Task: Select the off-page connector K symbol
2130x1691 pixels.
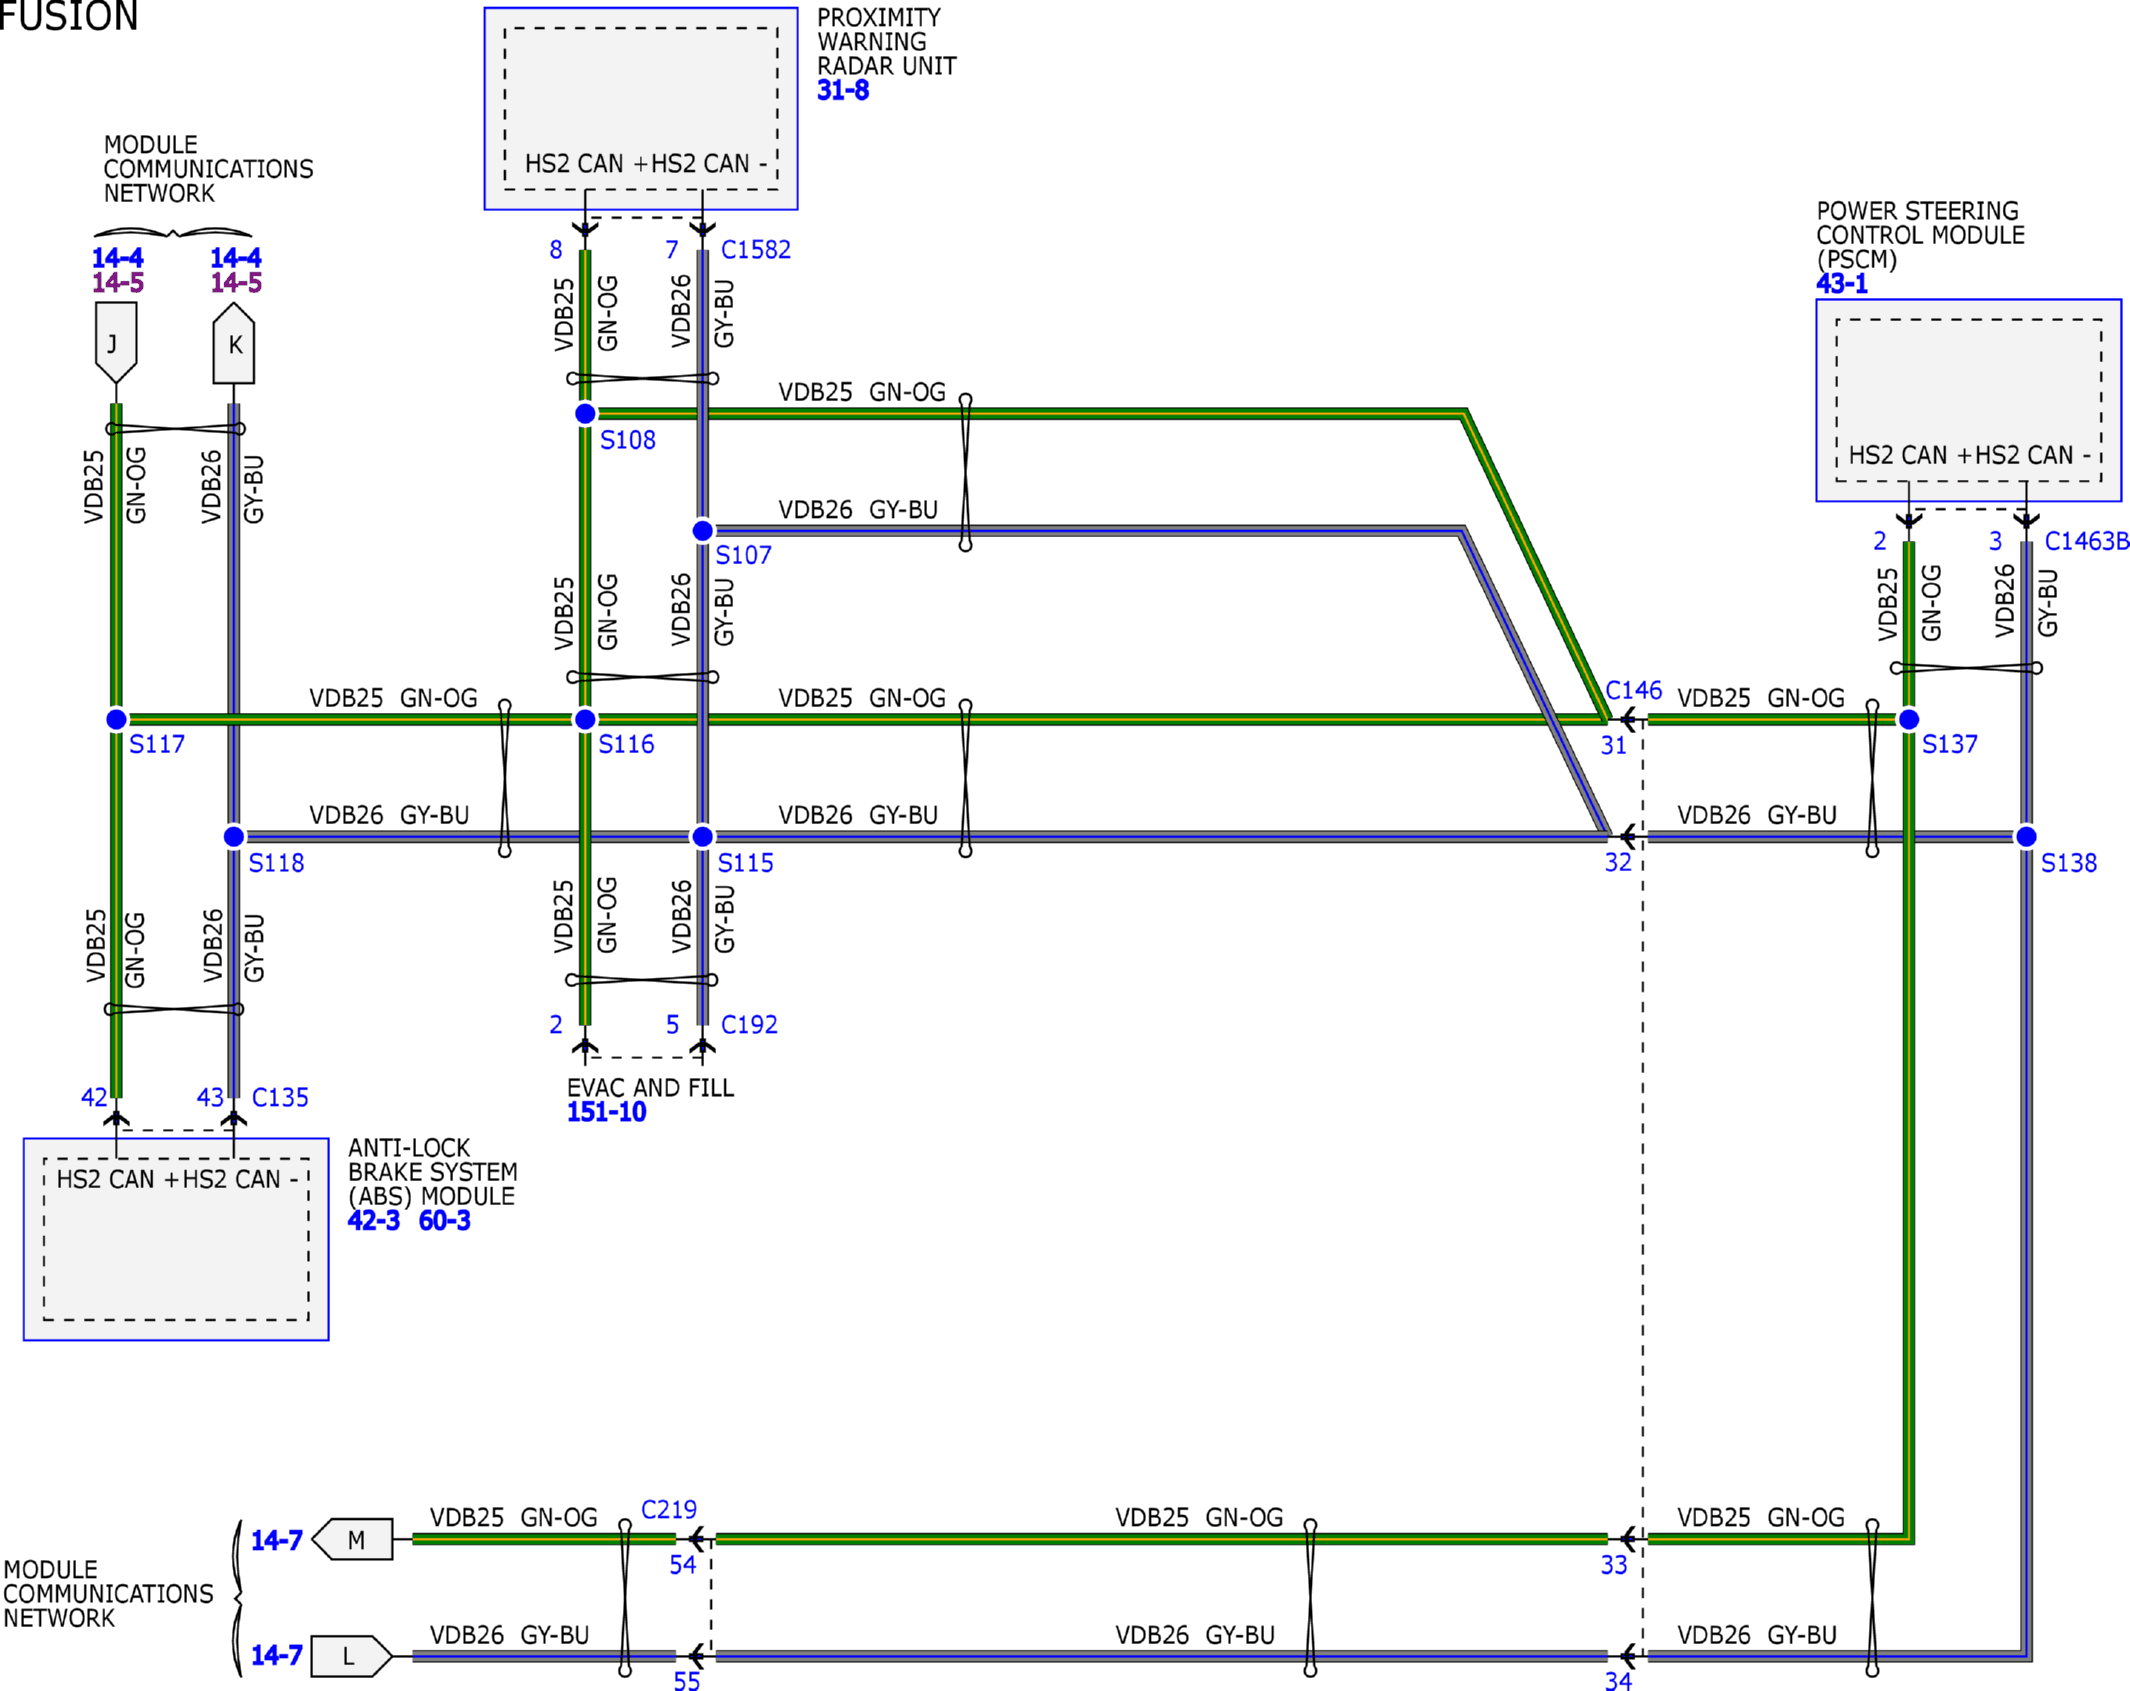Action: pyautogui.click(x=234, y=343)
